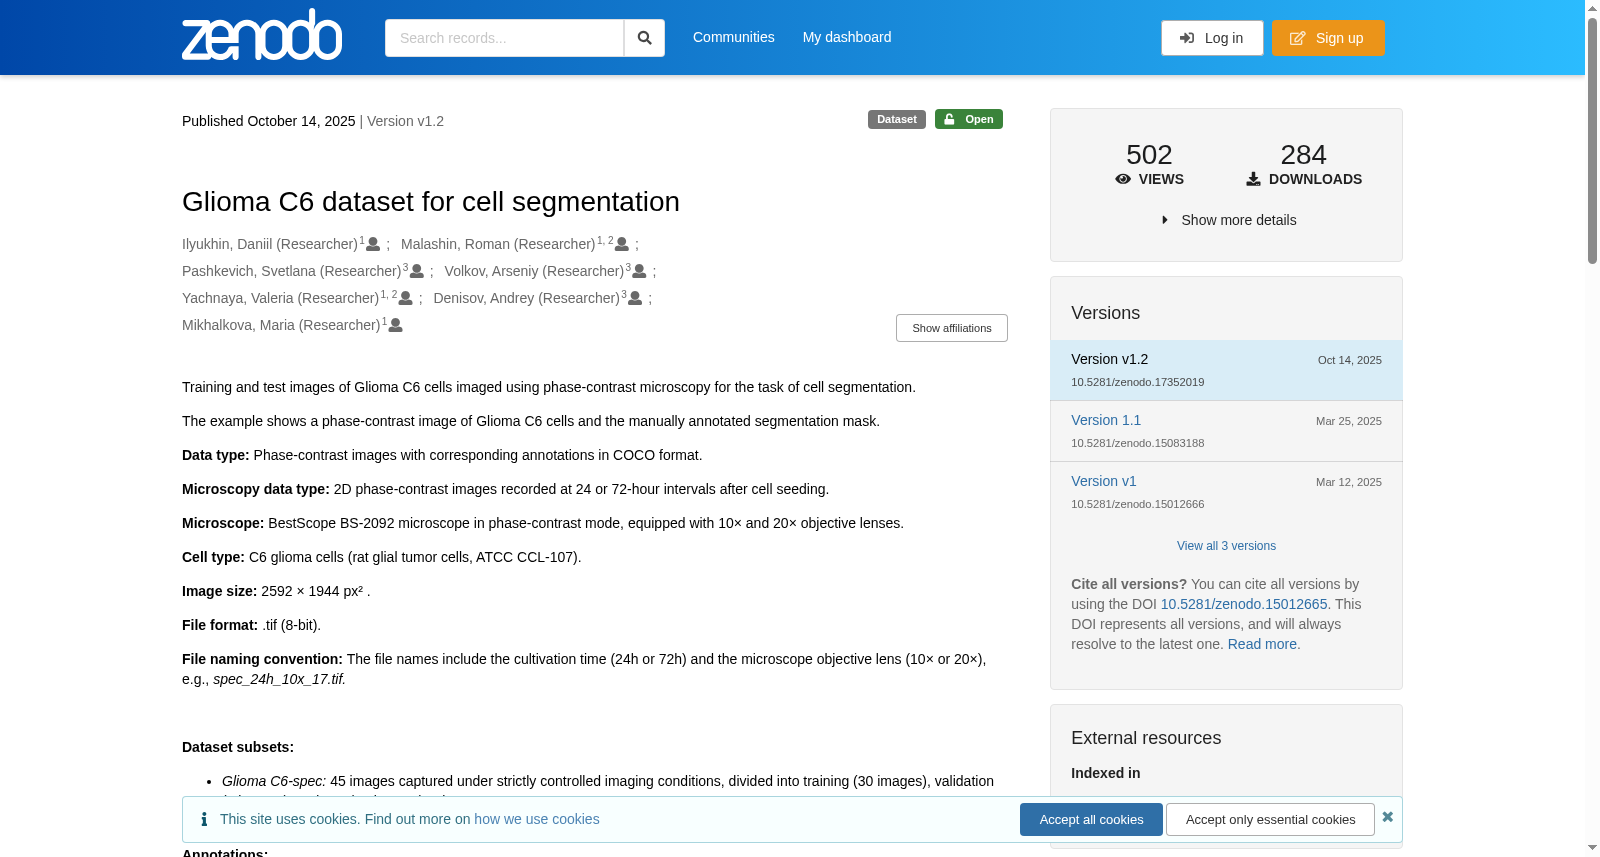Click author name Ilyukhin, Daniil (Researcher)
Screen dimensions: 1600x857
tap(270, 244)
